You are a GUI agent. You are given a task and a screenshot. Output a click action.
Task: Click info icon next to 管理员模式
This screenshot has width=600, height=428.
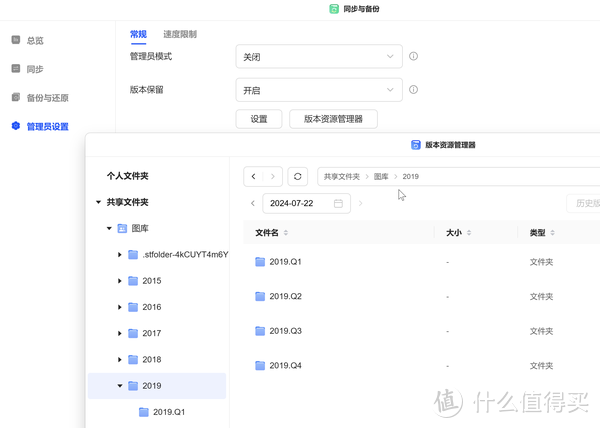click(413, 57)
